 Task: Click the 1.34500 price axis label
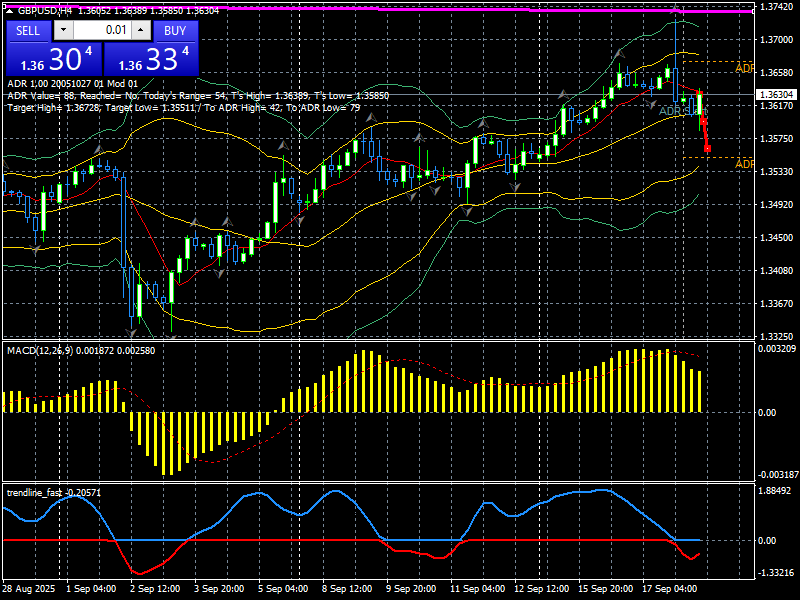click(x=776, y=238)
